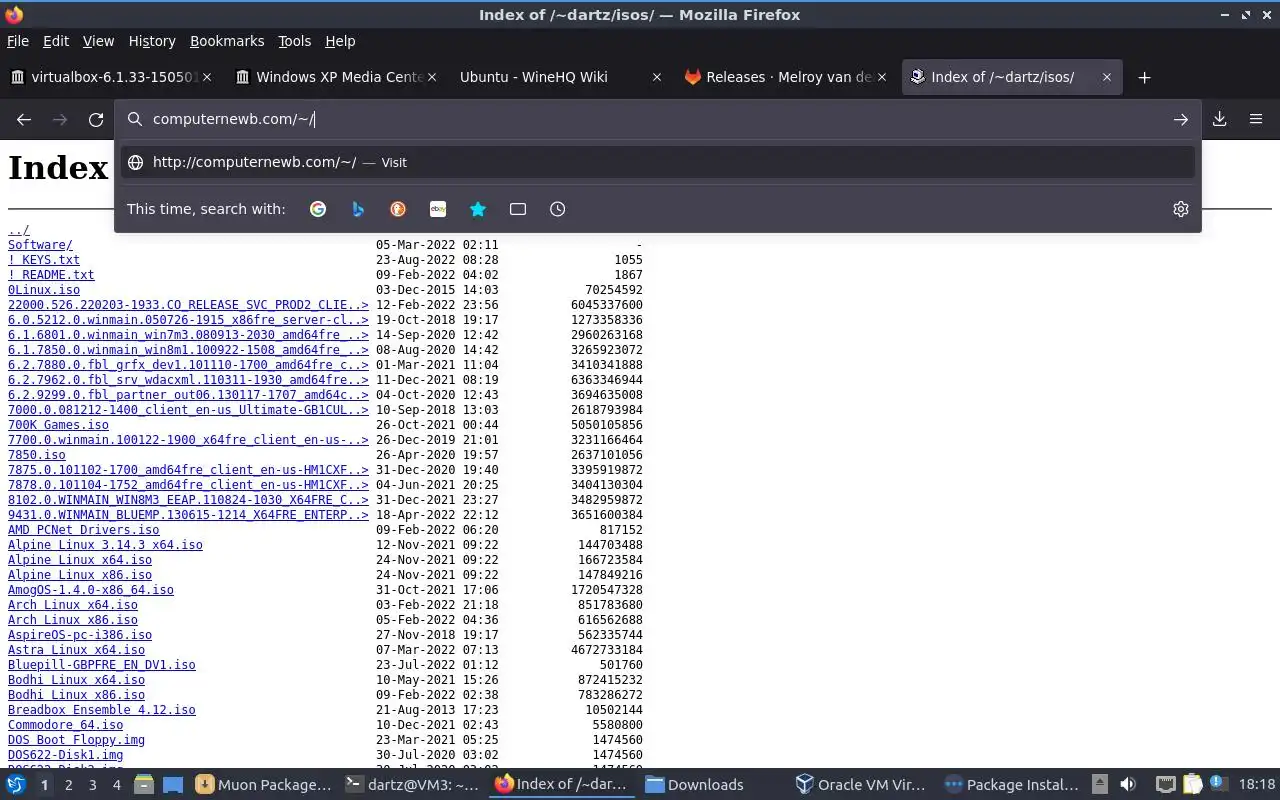Reload the current page
Screen dimensions: 1280x800
(x=96, y=119)
